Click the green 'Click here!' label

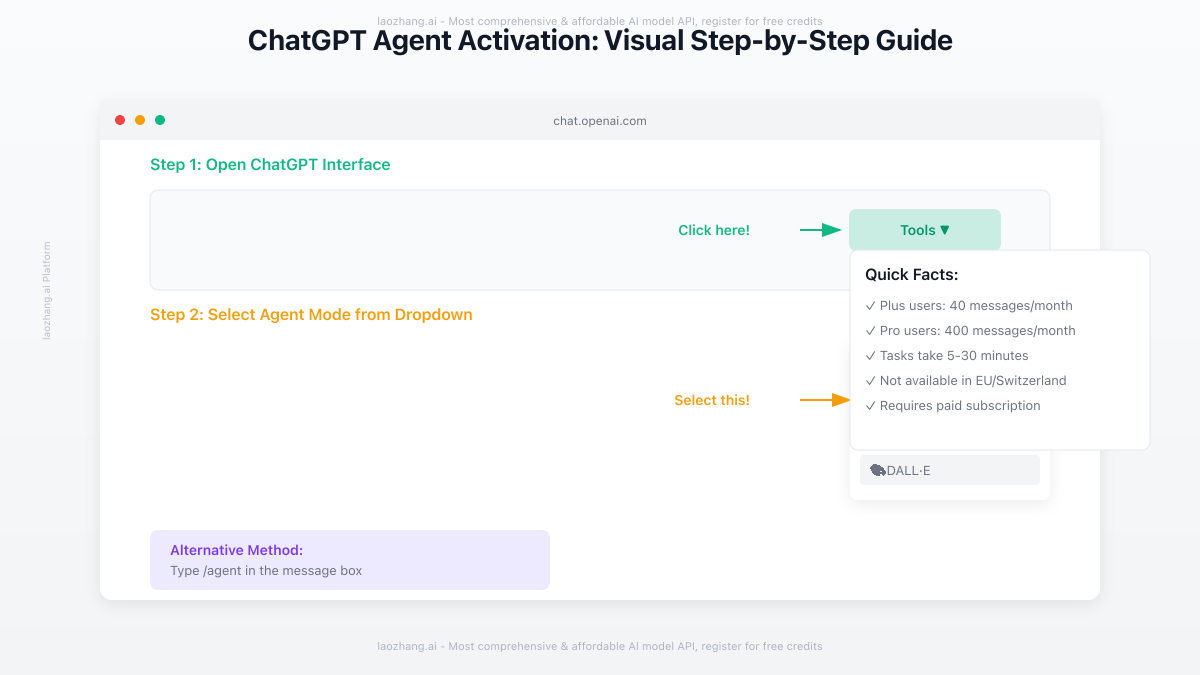tap(714, 230)
